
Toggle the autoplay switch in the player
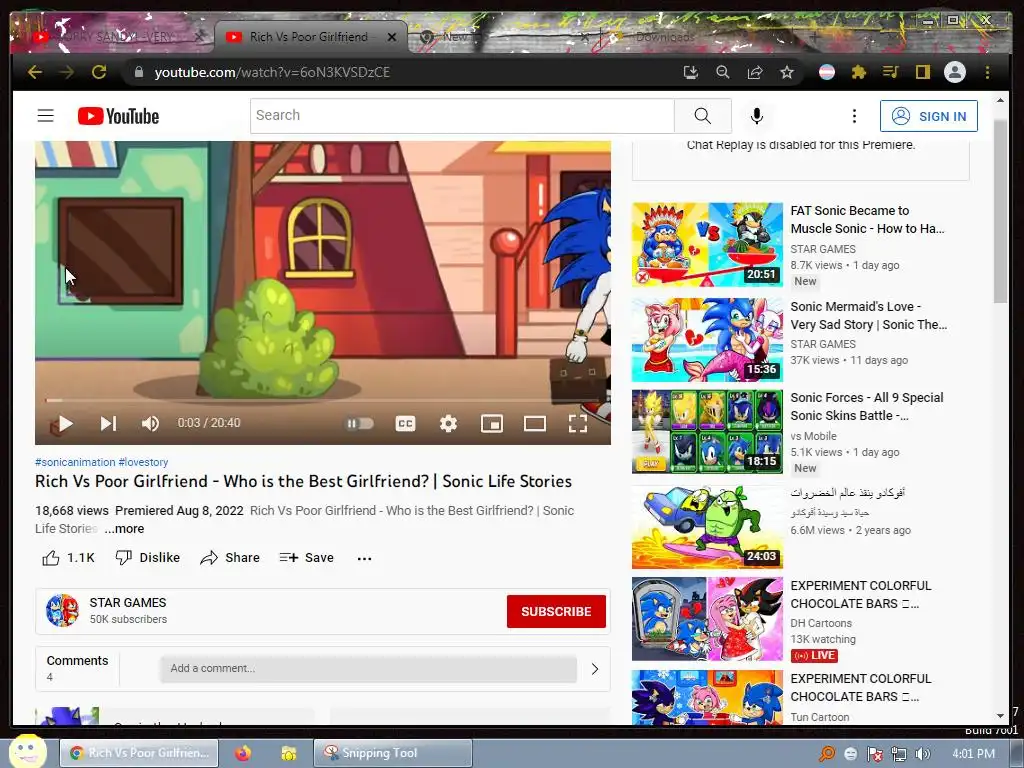[360, 424]
